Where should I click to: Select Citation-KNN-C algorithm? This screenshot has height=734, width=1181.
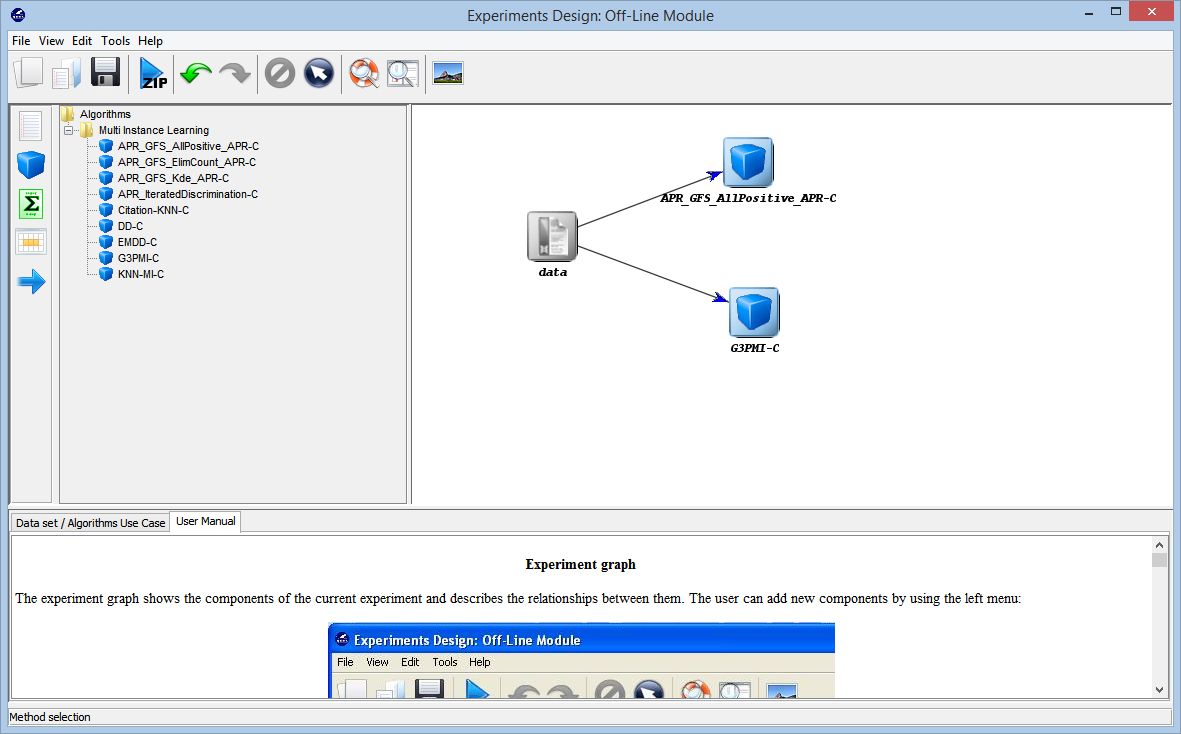(153, 210)
